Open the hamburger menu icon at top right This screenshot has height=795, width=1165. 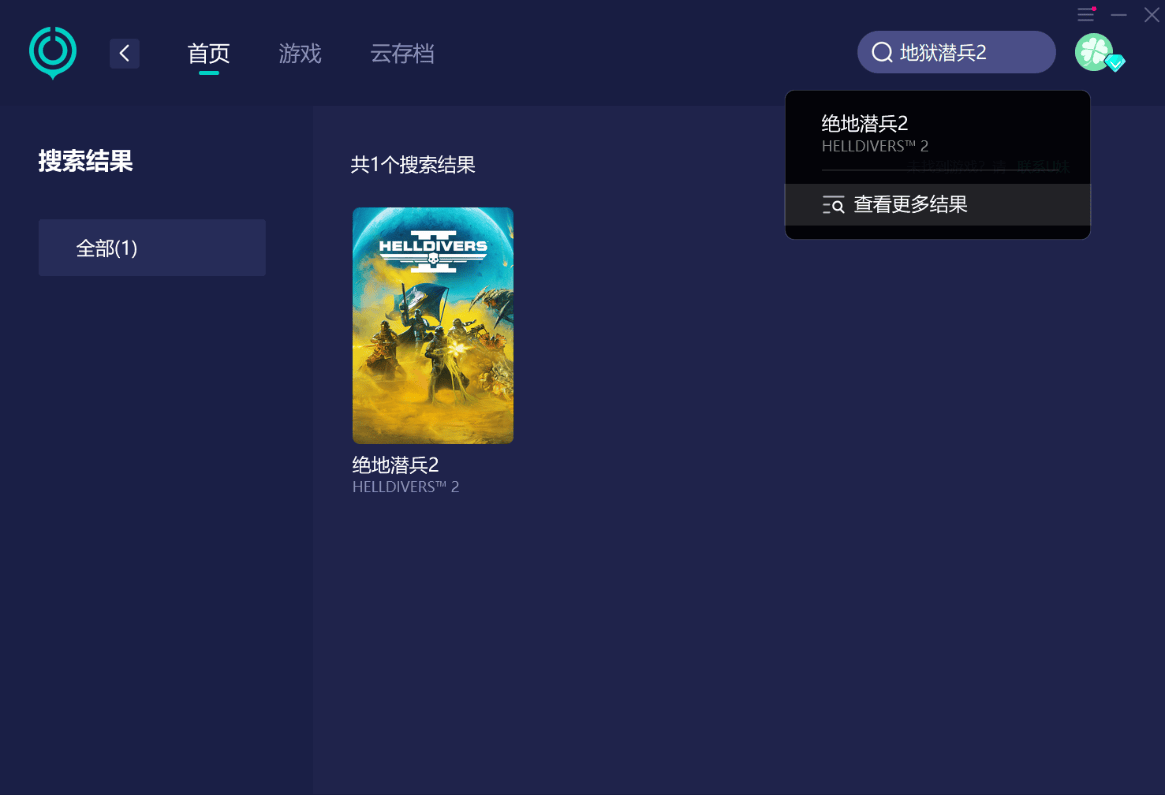click(x=1086, y=14)
